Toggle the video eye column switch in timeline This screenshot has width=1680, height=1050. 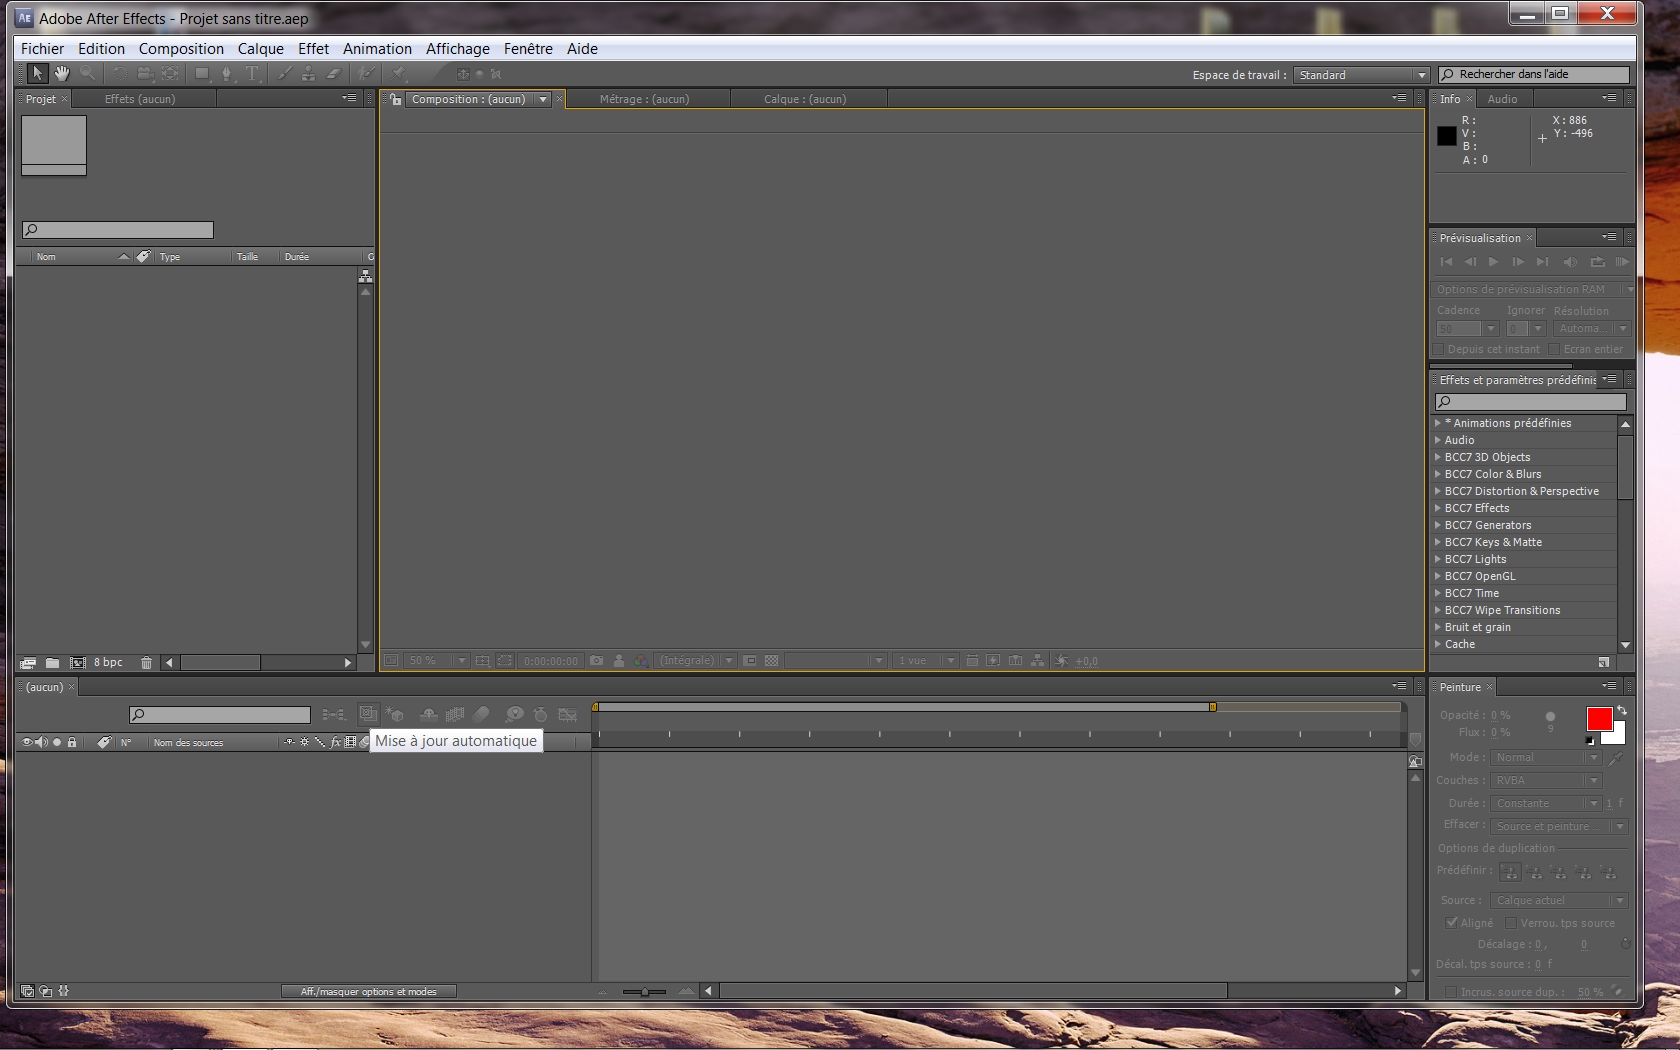click(28, 742)
